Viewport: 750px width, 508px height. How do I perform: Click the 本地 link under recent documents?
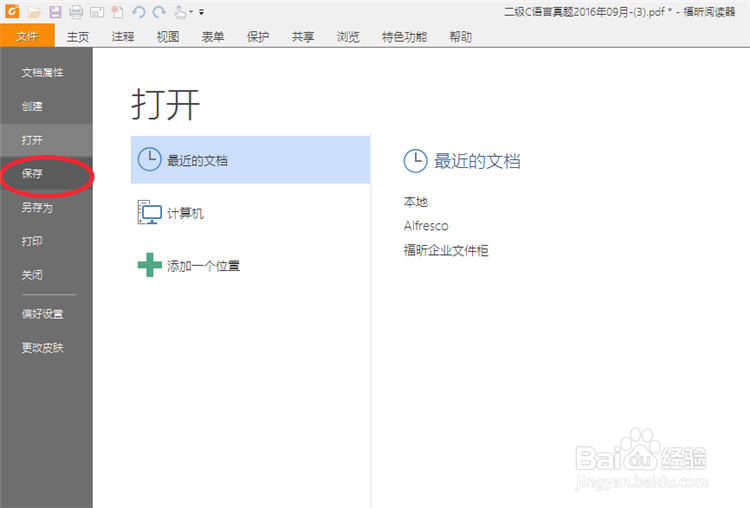[x=416, y=202]
